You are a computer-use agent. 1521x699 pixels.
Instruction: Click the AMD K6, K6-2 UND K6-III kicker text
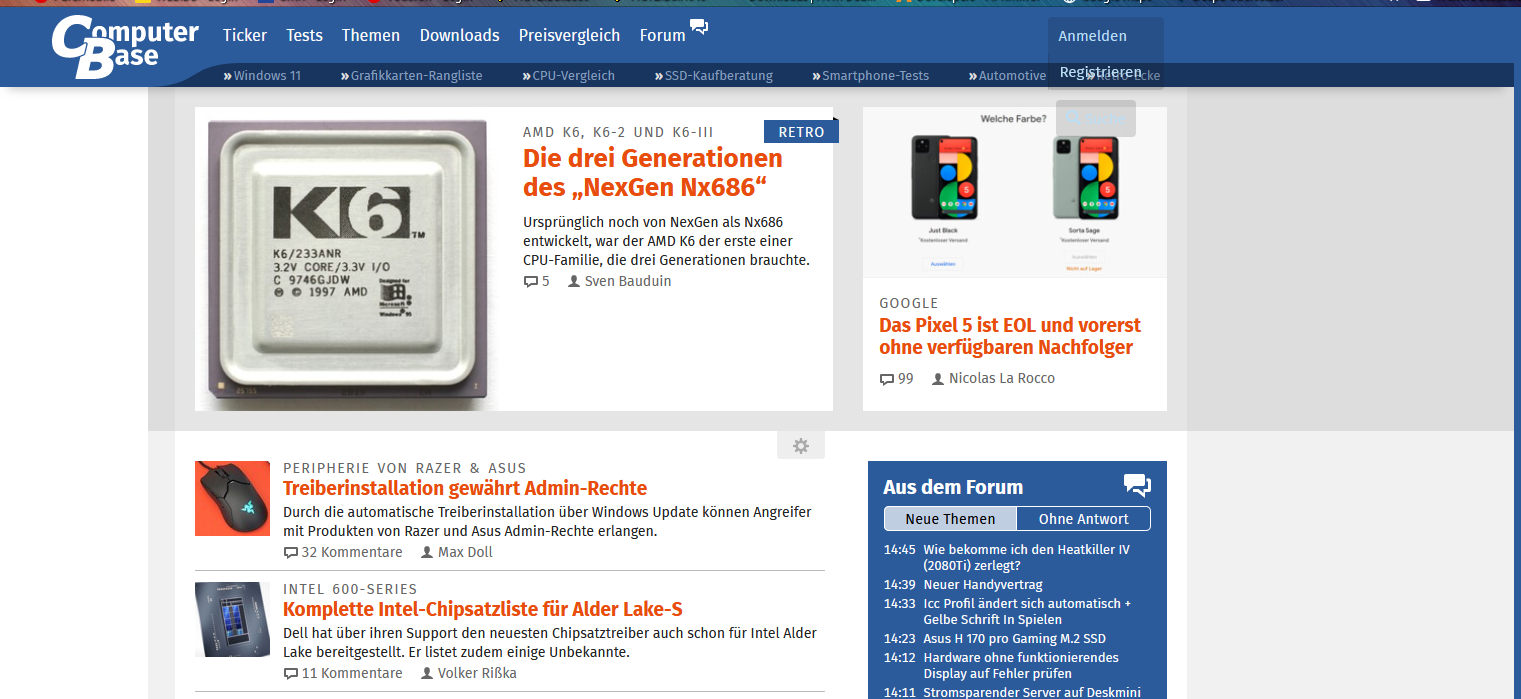click(x=618, y=132)
